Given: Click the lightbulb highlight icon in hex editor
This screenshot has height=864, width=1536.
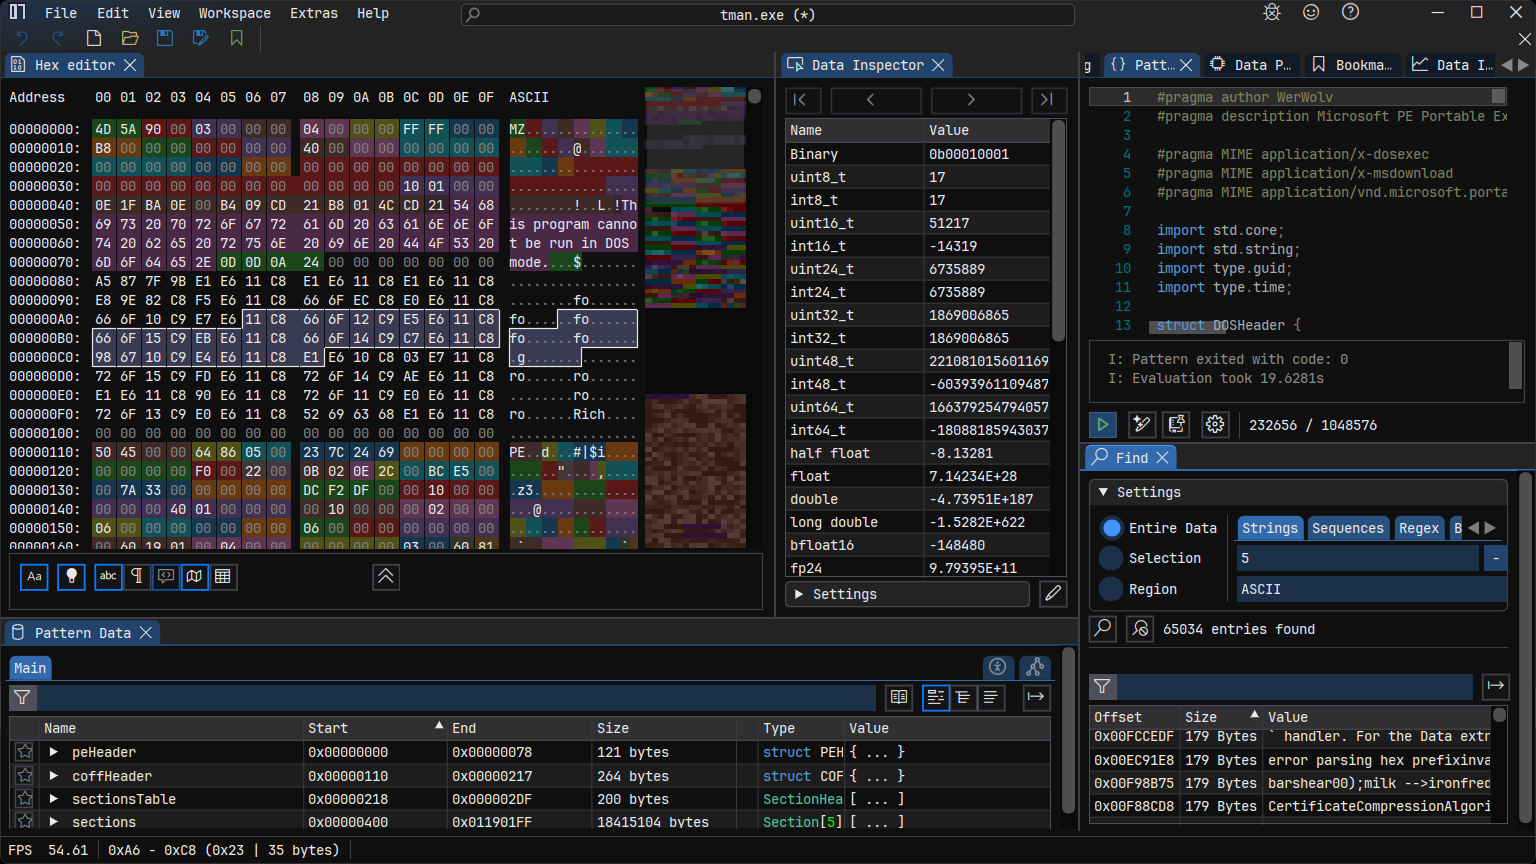Looking at the screenshot, I should click(71, 576).
